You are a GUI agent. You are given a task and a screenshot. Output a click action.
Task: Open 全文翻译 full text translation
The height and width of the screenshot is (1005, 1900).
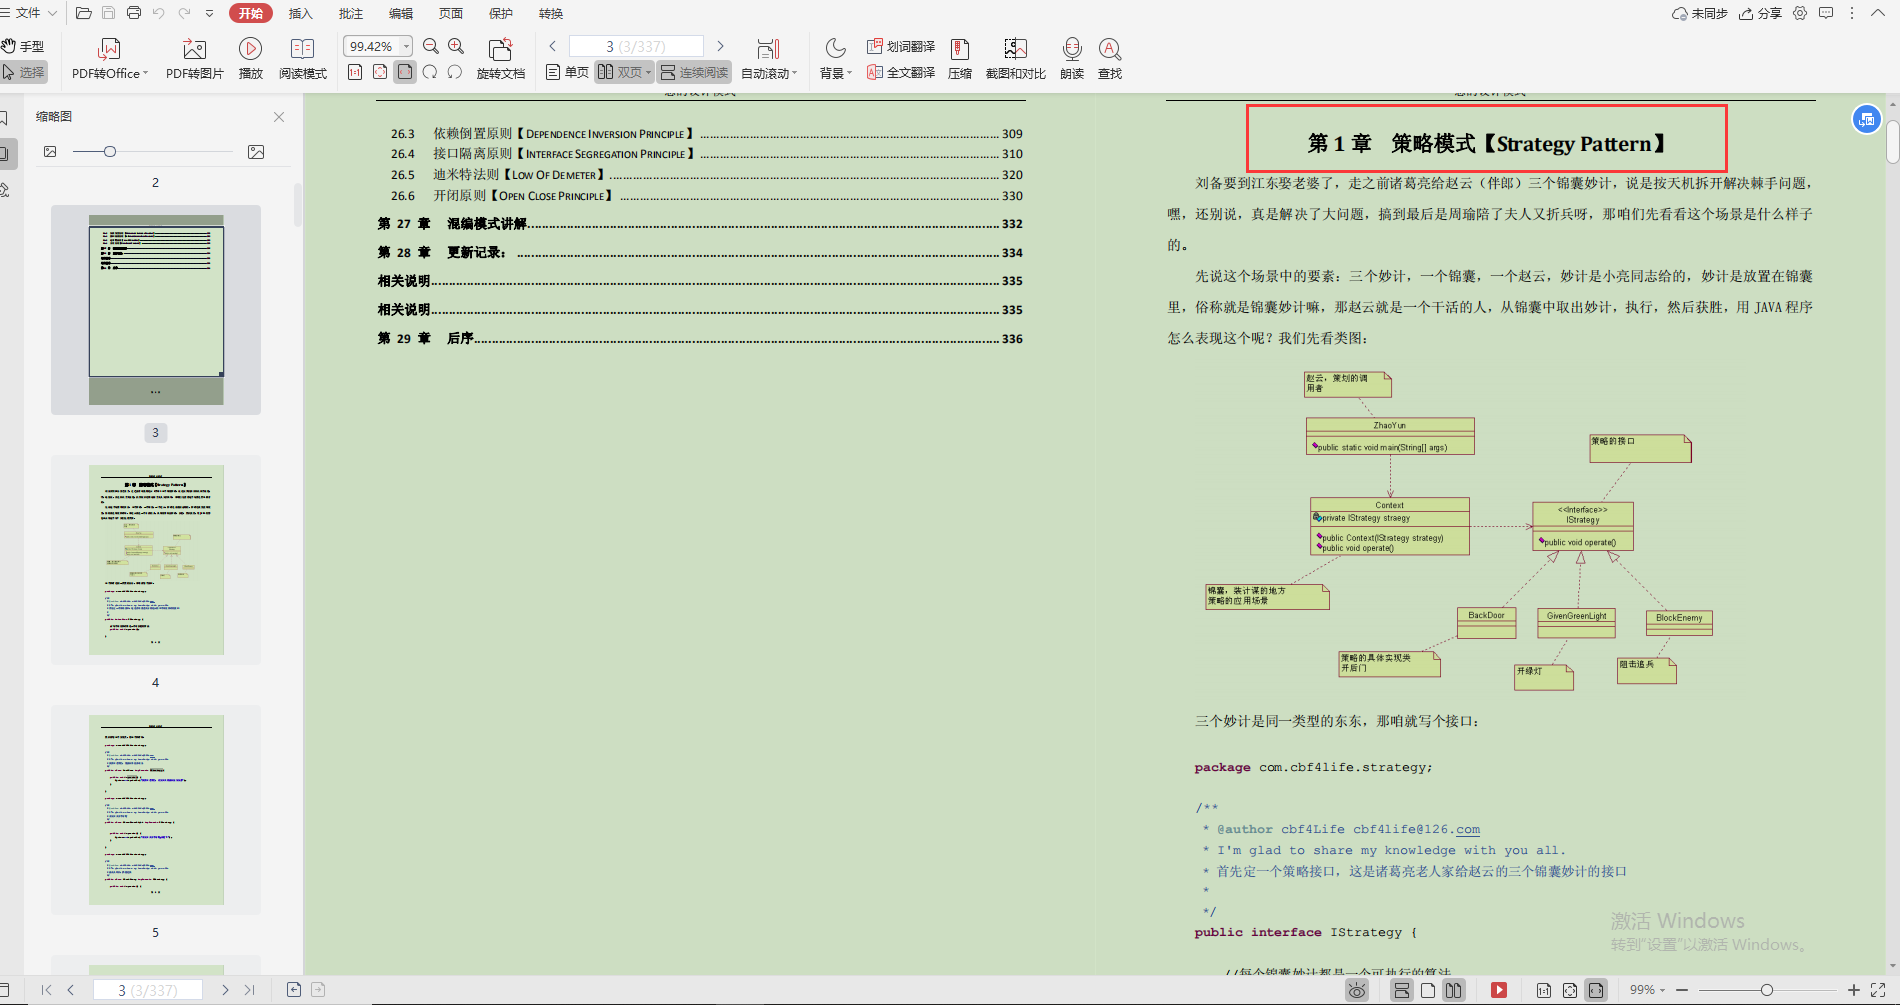pyautogui.click(x=901, y=72)
